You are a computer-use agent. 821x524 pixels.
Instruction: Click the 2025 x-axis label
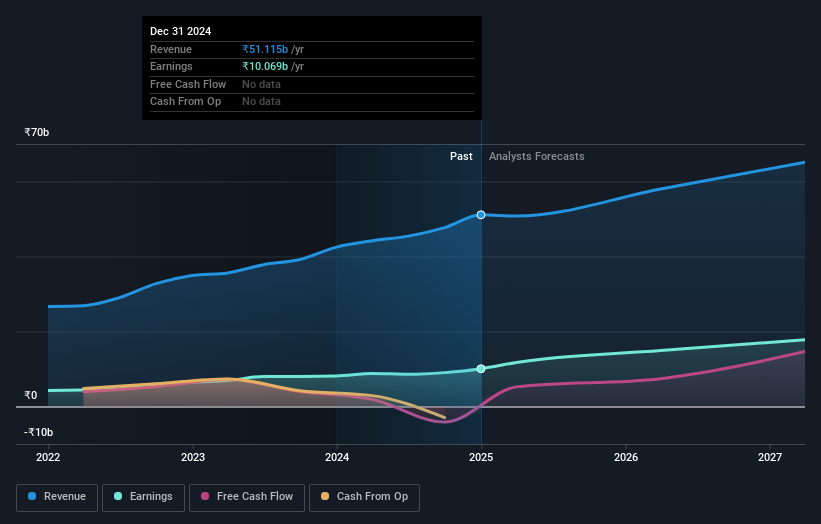pos(481,457)
